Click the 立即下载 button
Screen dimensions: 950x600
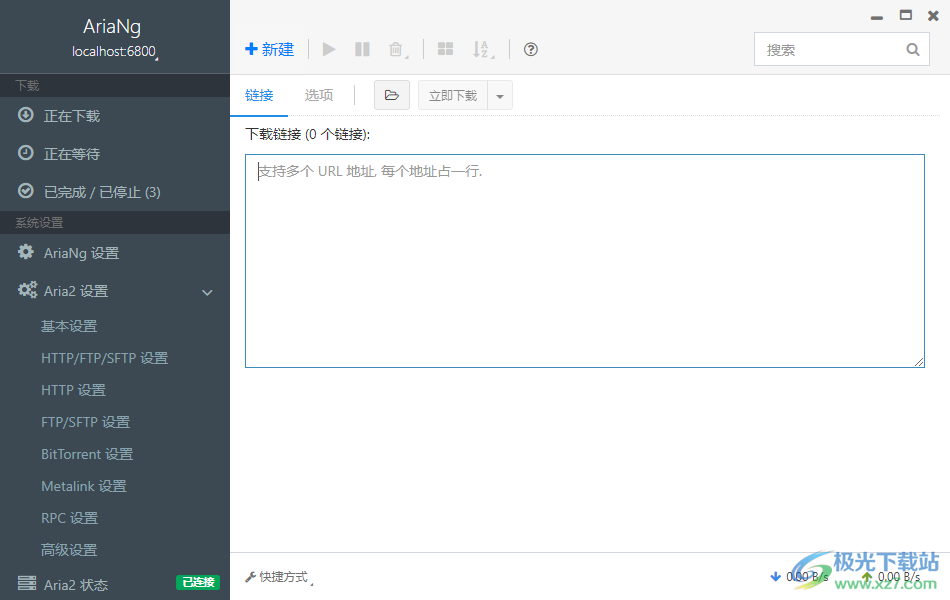pyautogui.click(x=453, y=95)
